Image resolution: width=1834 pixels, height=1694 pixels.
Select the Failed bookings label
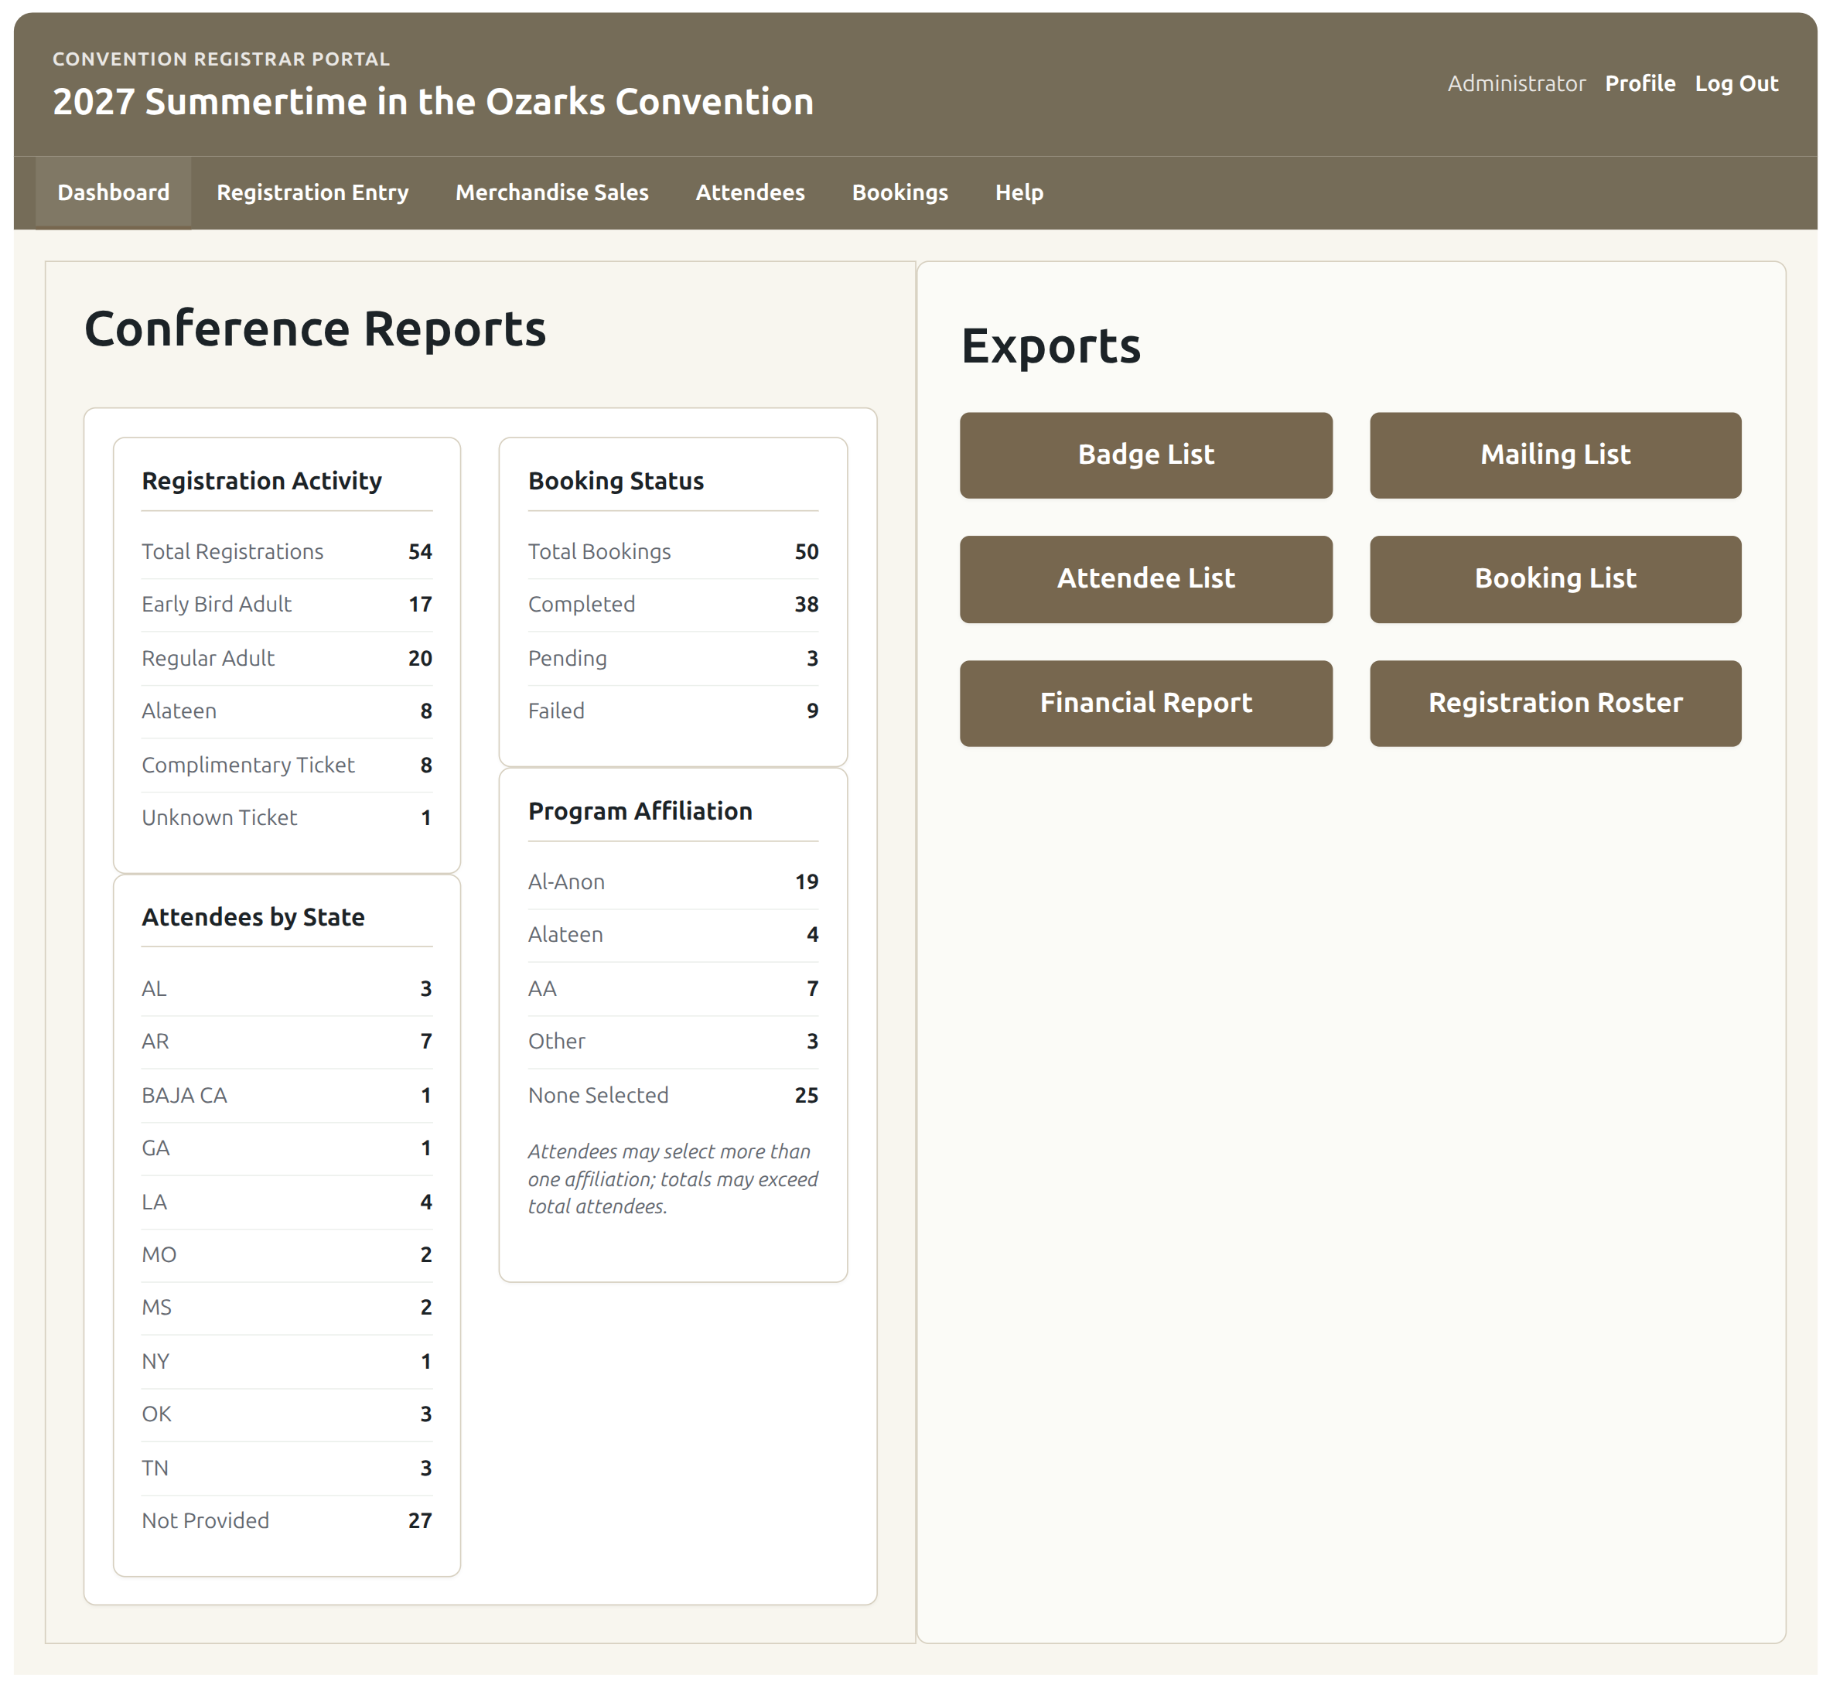tap(556, 711)
